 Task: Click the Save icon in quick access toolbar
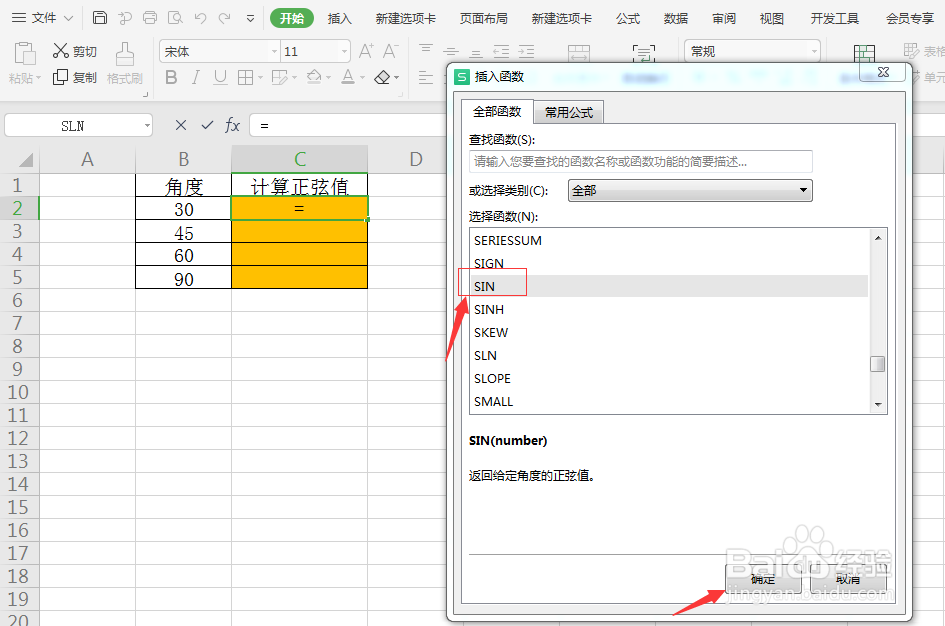tap(100, 18)
